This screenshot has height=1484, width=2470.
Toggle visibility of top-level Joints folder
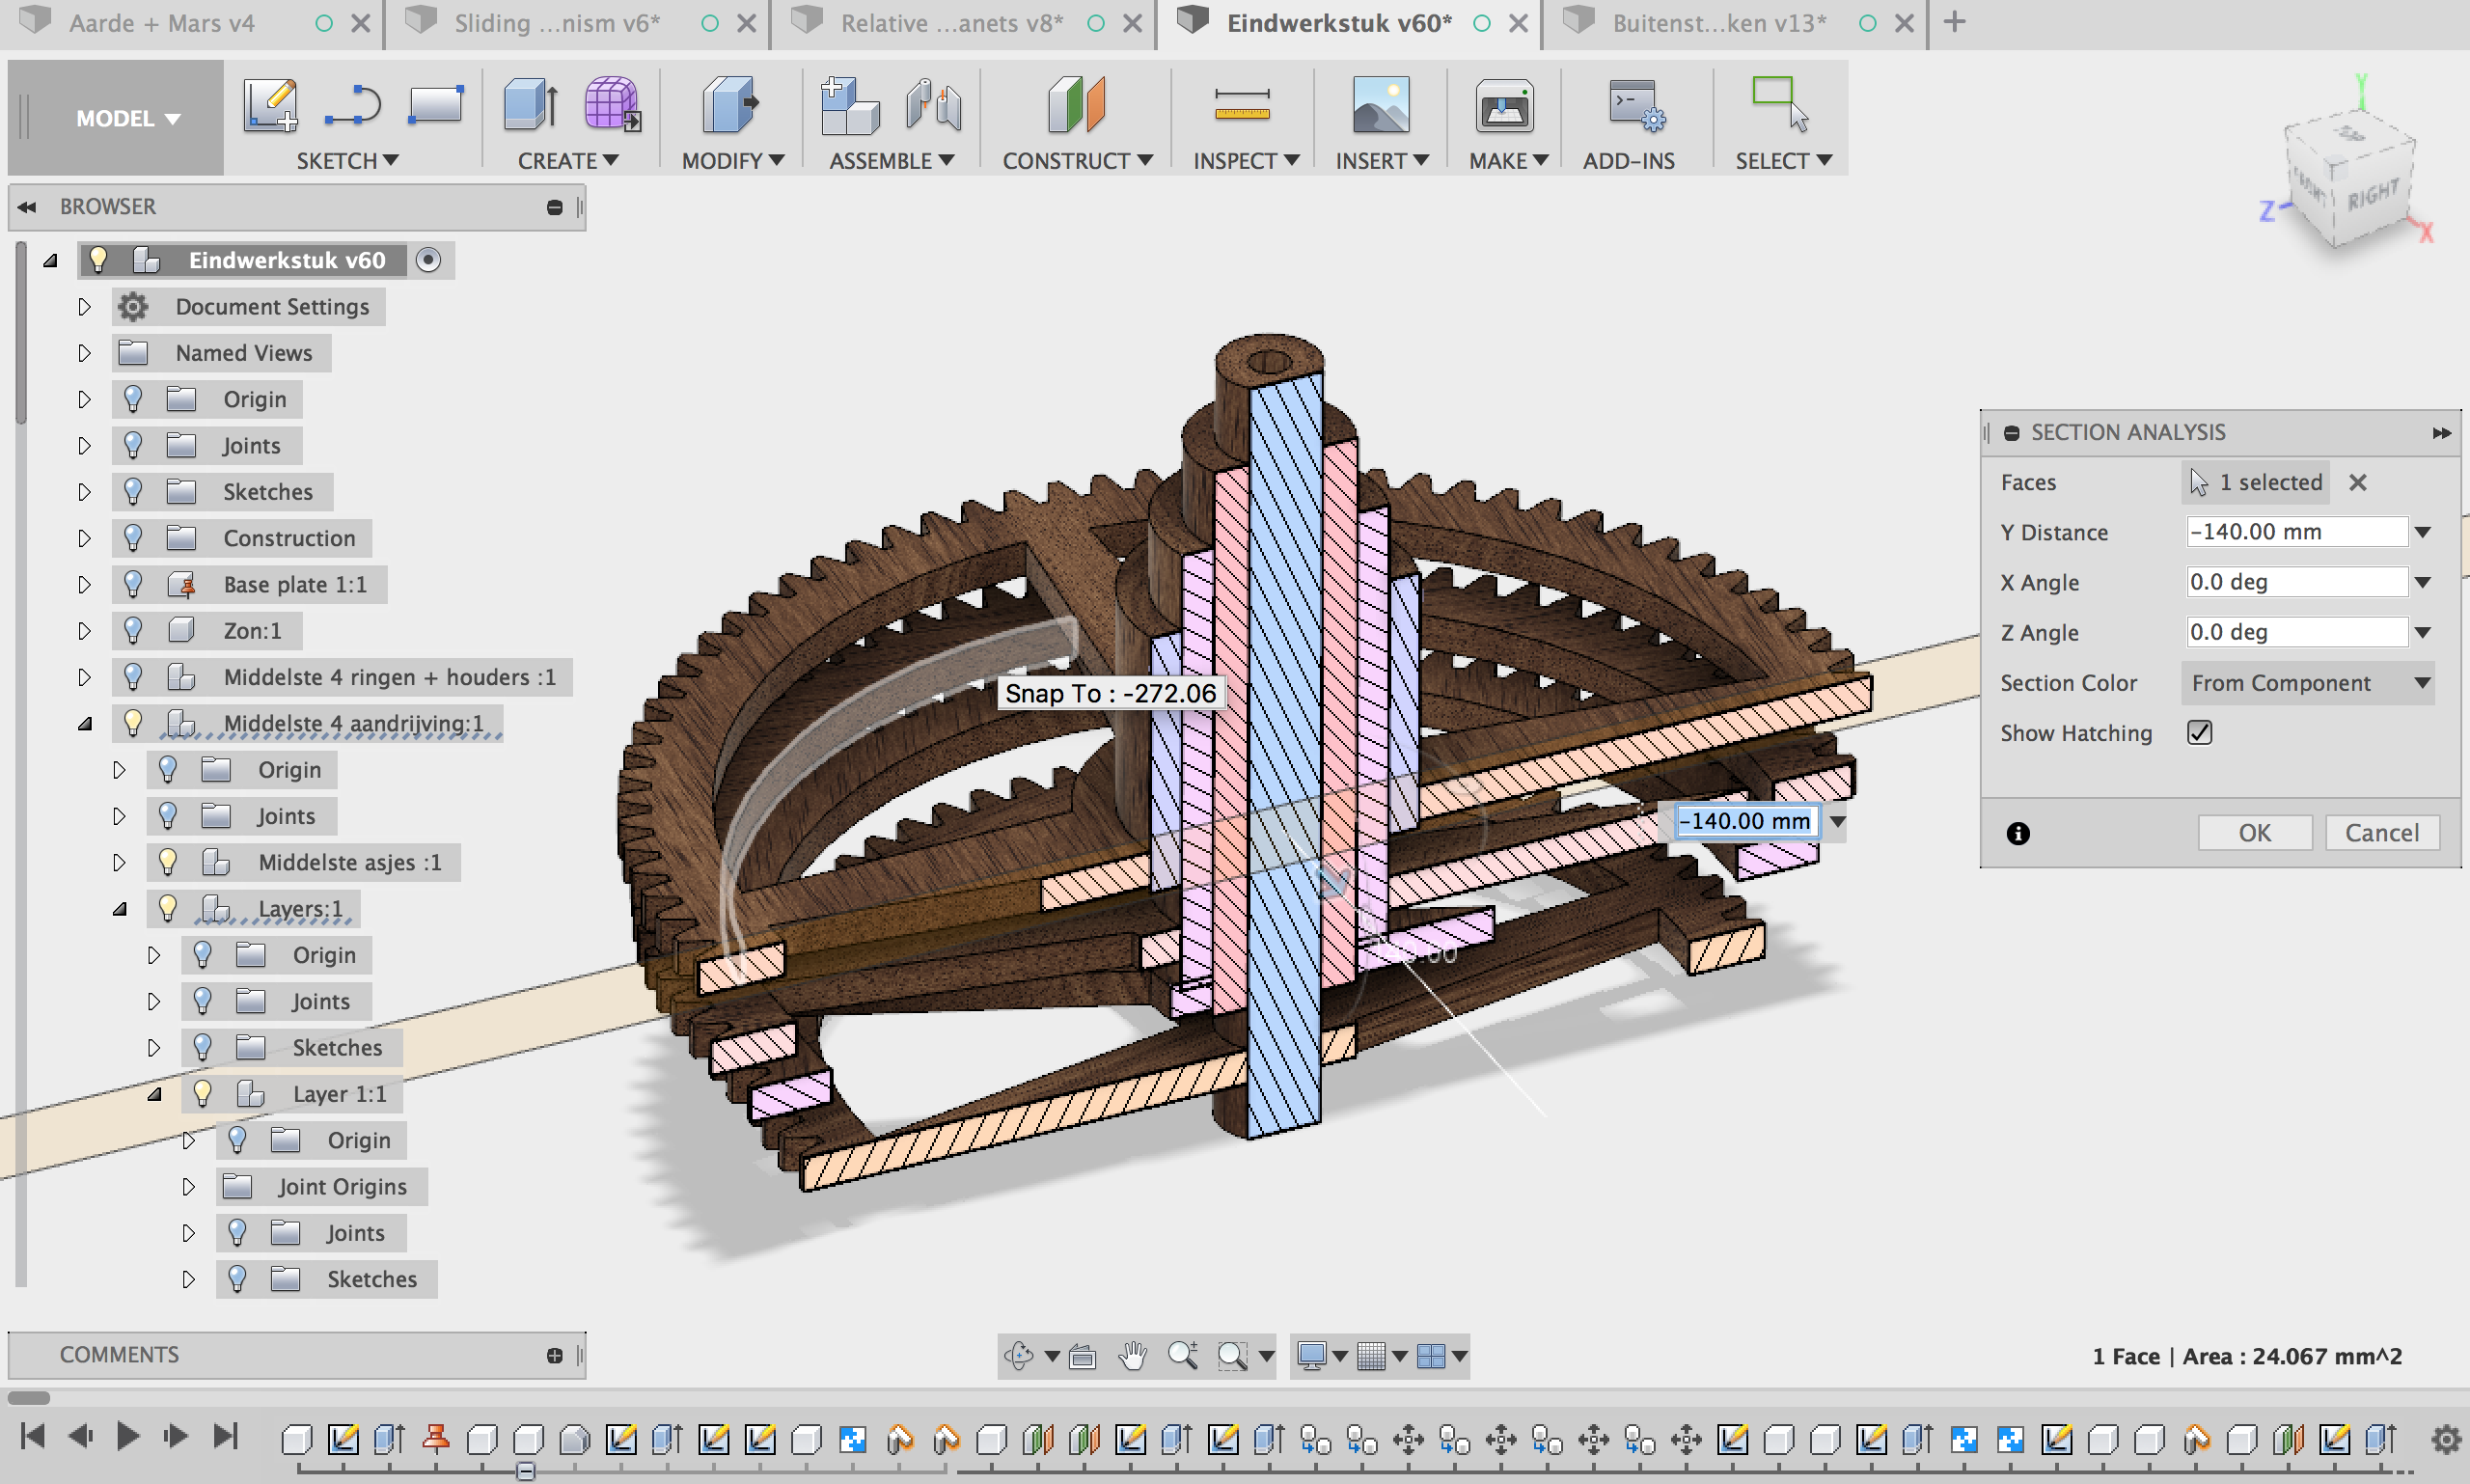tap(133, 445)
